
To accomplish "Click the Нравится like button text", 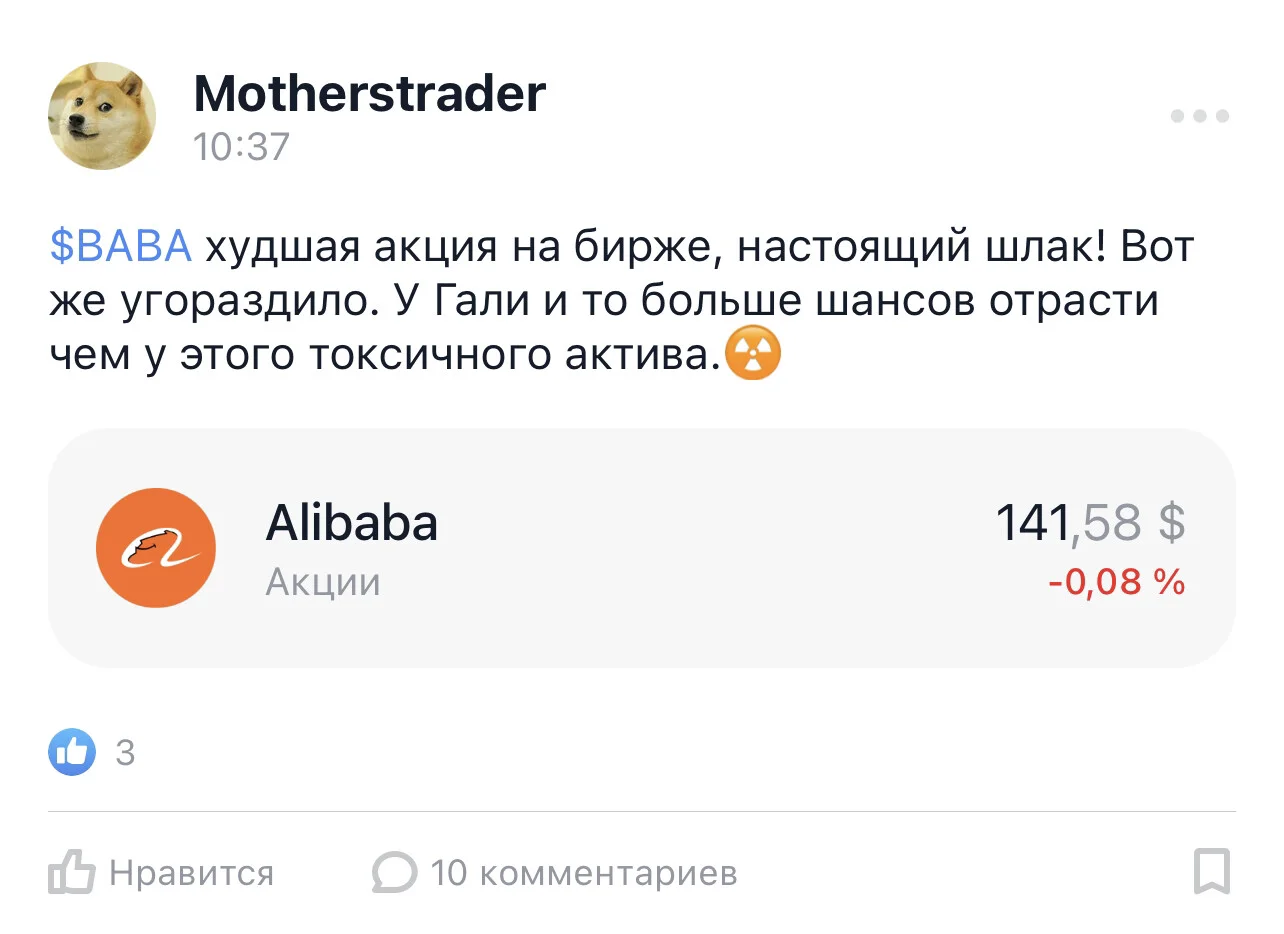I will point(191,874).
